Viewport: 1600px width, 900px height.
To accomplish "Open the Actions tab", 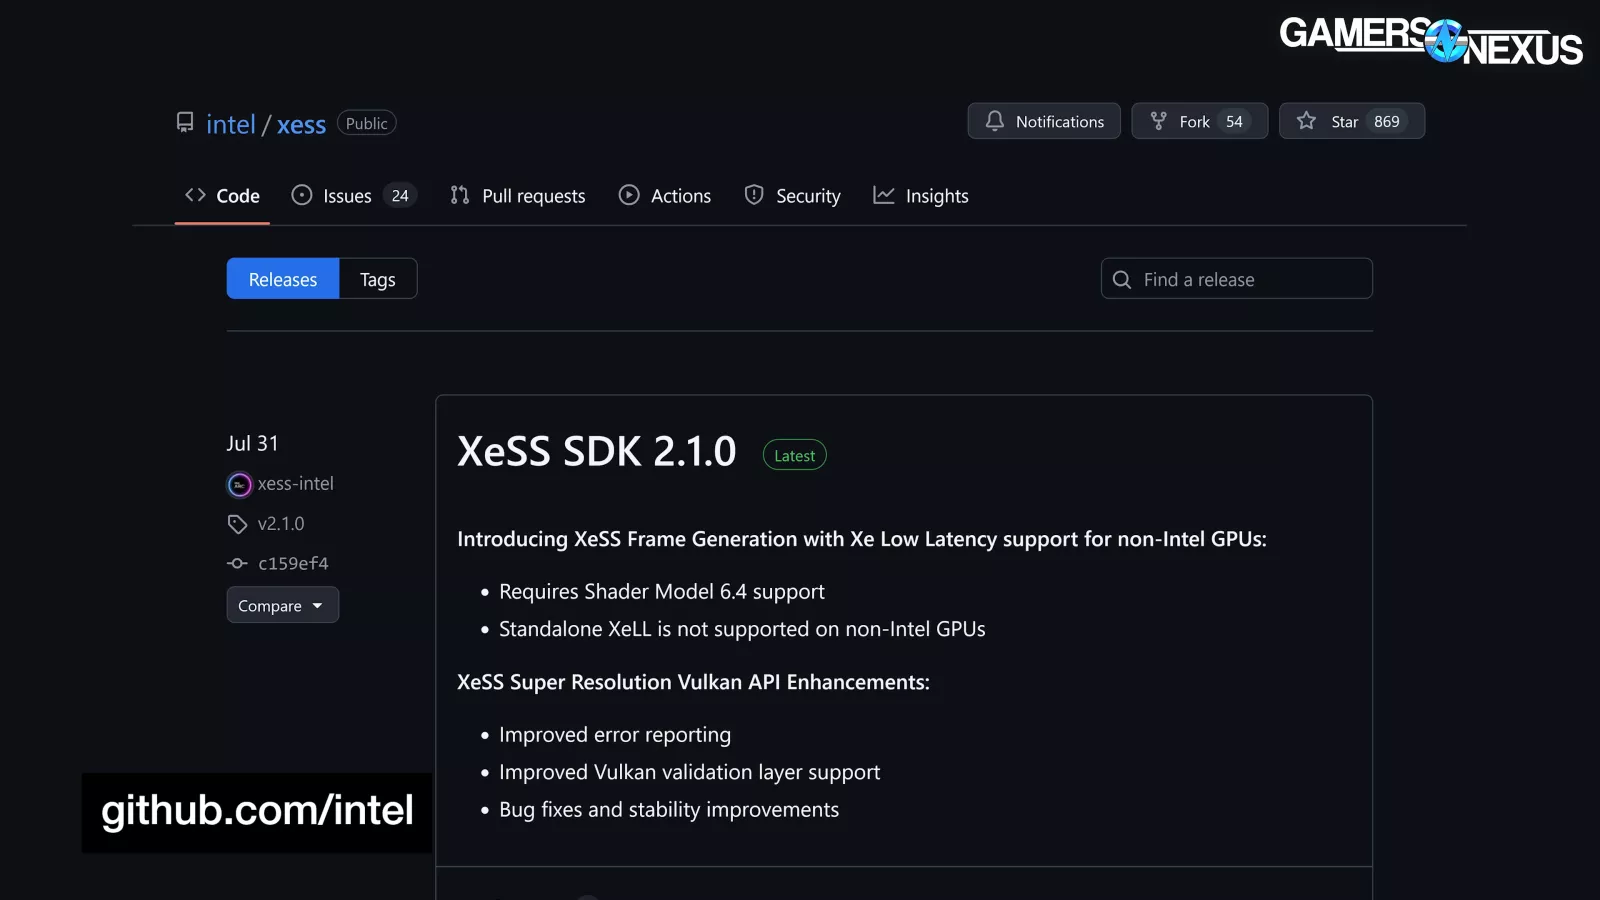I will [665, 196].
